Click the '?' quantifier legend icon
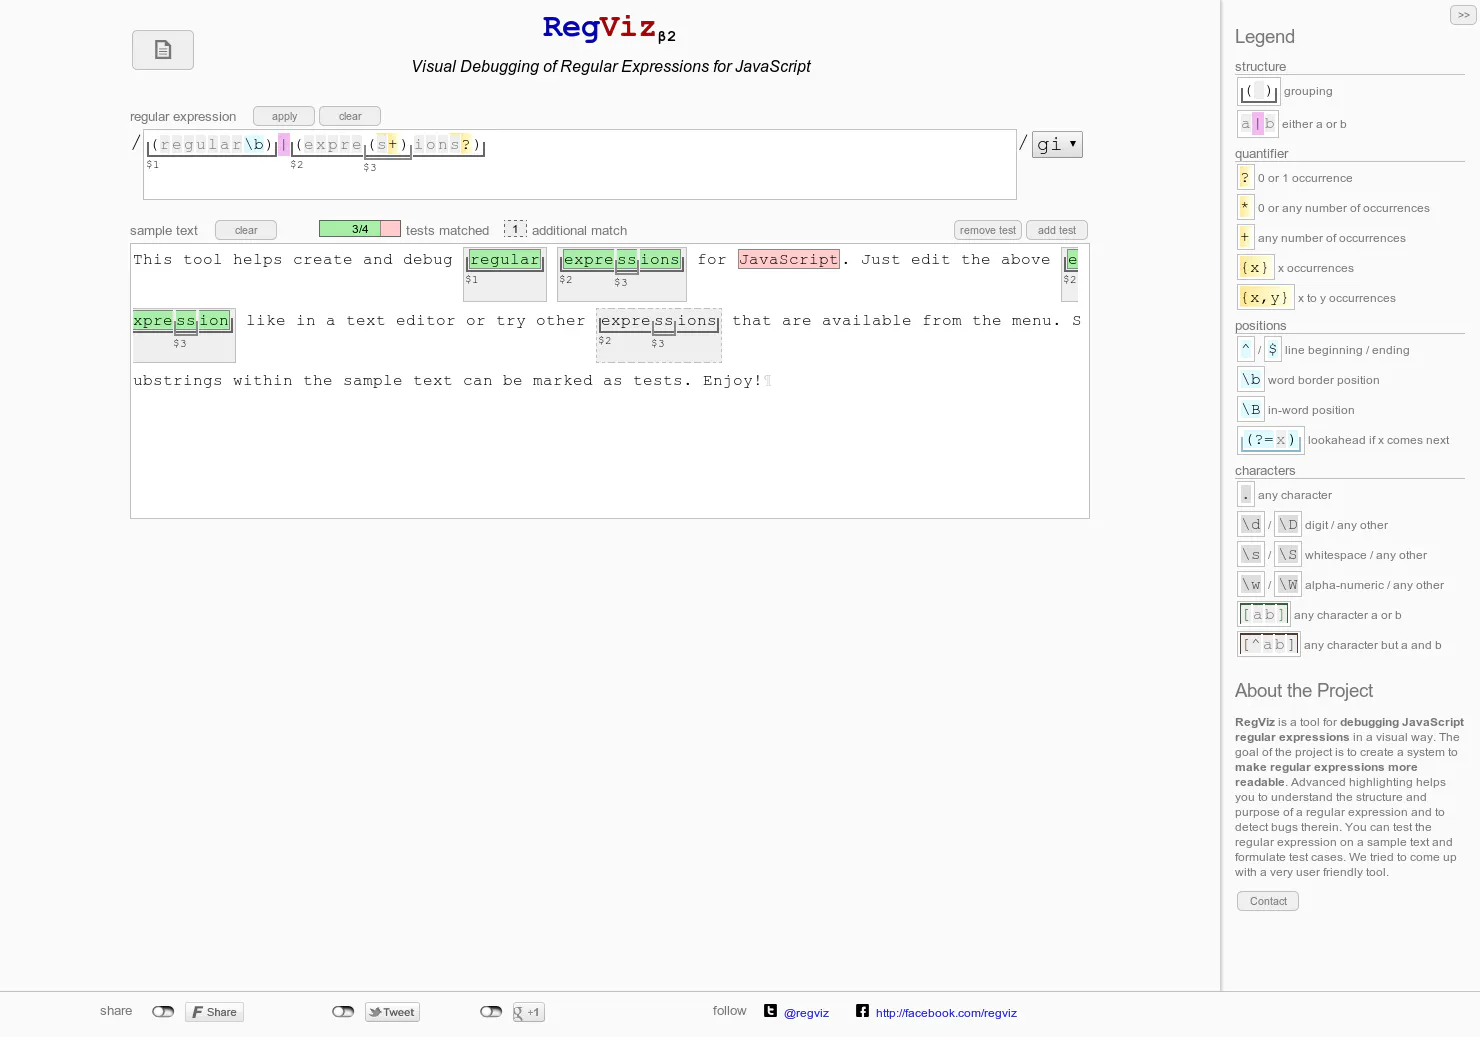Screen dimensions: 1480x1037 [1245, 178]
